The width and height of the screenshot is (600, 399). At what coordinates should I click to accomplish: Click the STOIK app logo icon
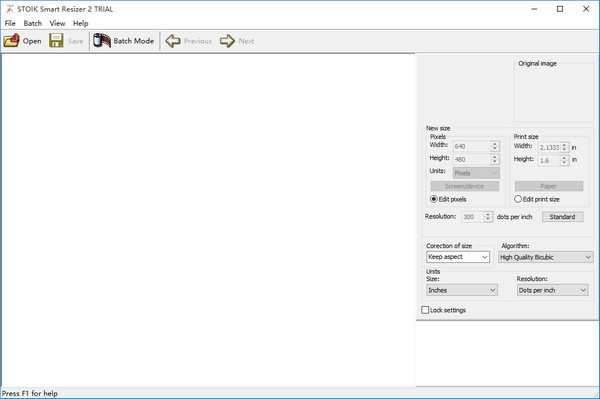coord(9,9)
